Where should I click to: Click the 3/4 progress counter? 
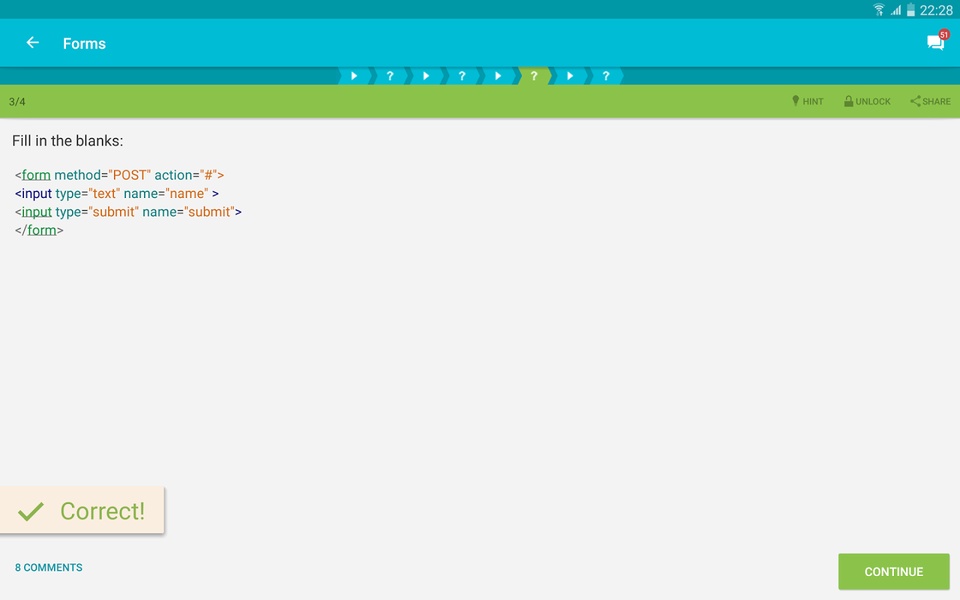point(17,102)
